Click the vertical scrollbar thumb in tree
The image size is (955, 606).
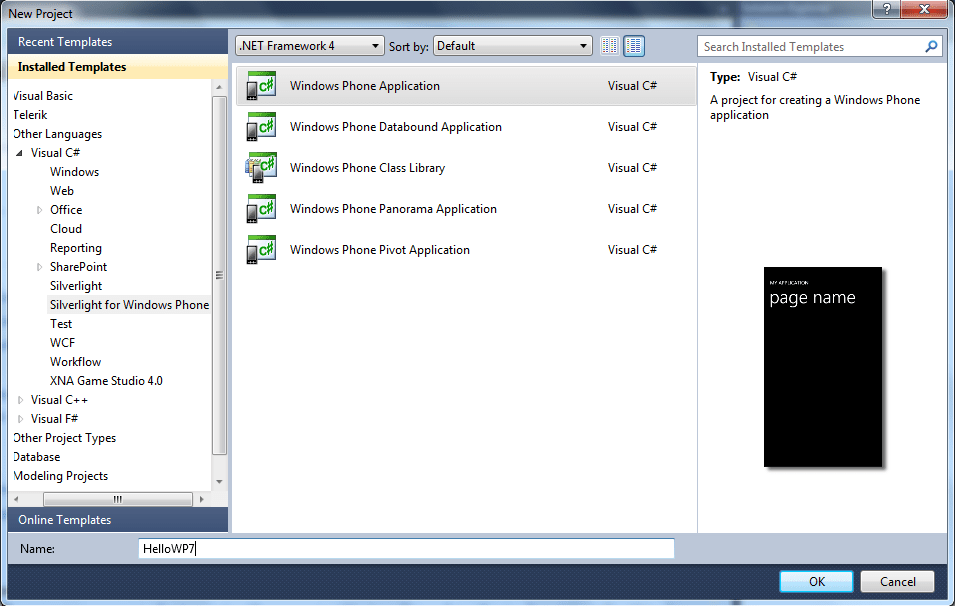tap(219, 275)
